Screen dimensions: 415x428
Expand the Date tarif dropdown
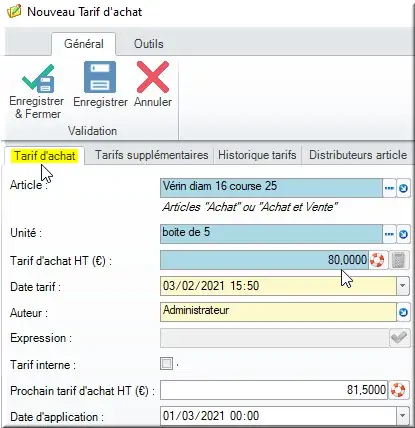pyautogui.click(x=403, y=286)
